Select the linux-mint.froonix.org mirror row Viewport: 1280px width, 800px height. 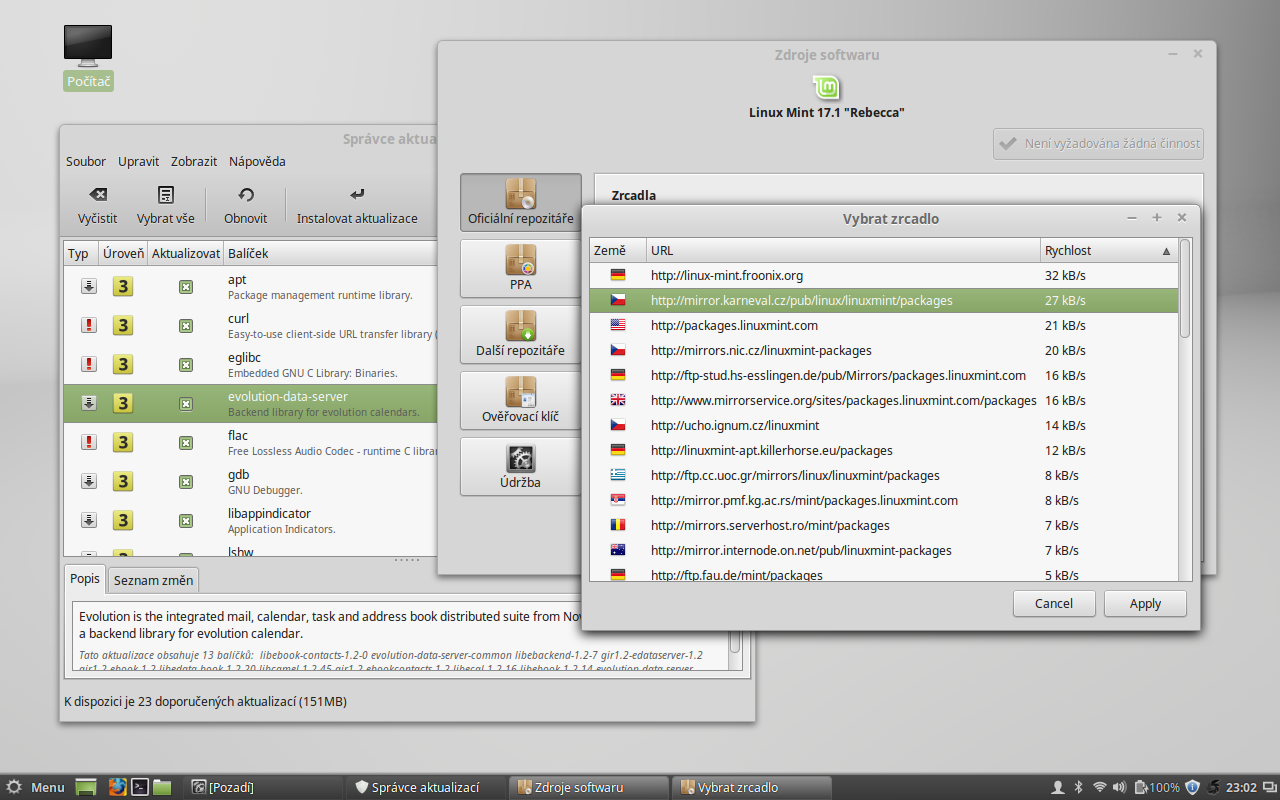800,275
